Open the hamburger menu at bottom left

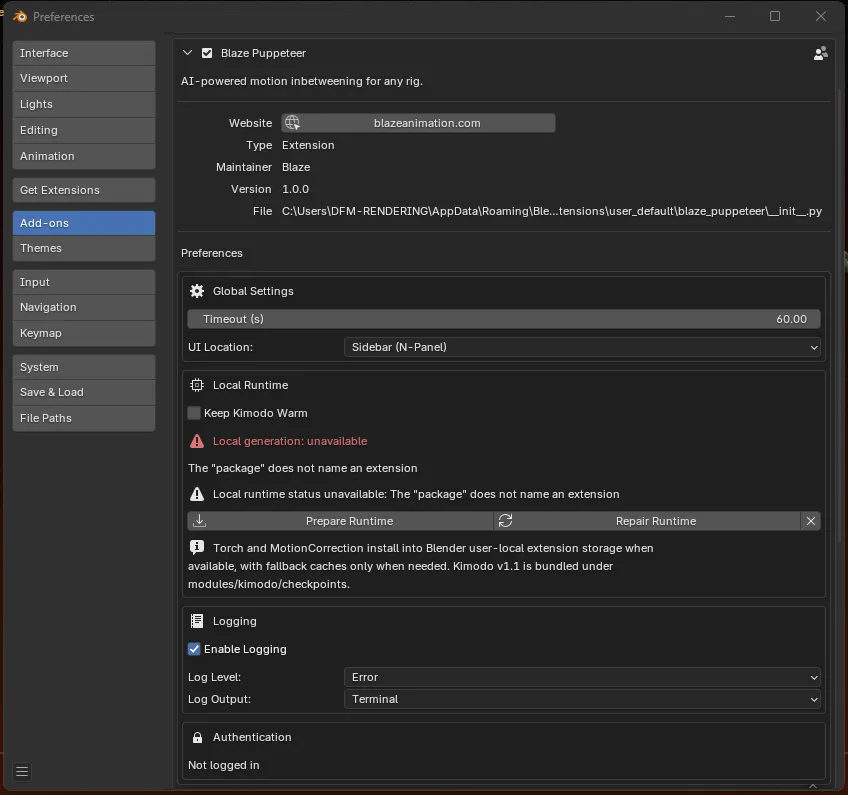point(22,772)
